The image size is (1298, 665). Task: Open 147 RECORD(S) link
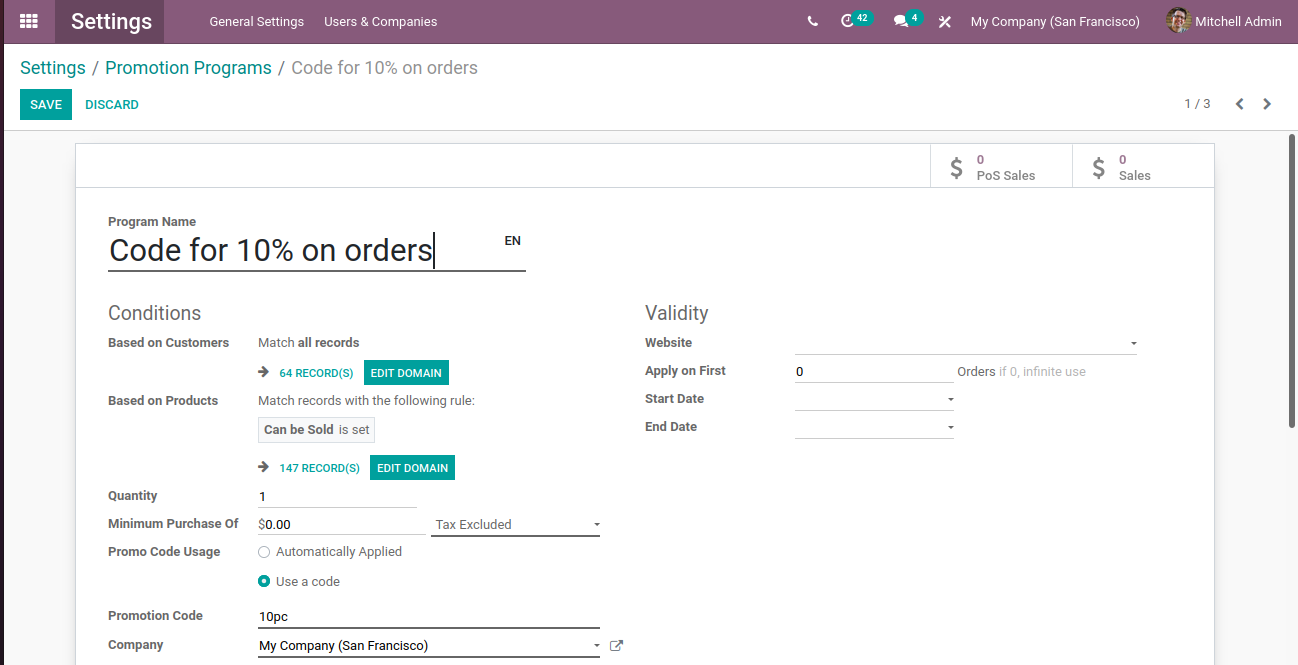pyautogui.click(x=319, y=468)
